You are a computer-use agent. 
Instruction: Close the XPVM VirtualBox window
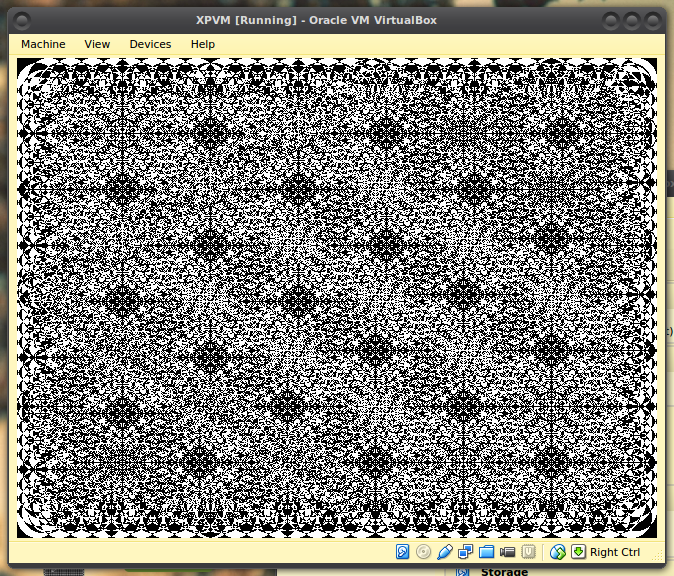click(653, 20)
